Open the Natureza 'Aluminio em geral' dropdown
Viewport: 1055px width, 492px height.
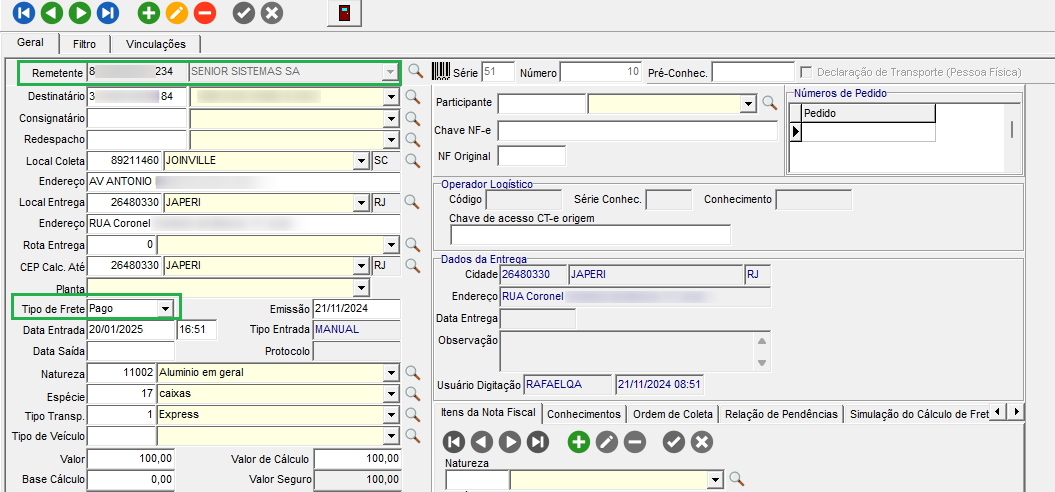coord(391,373)
